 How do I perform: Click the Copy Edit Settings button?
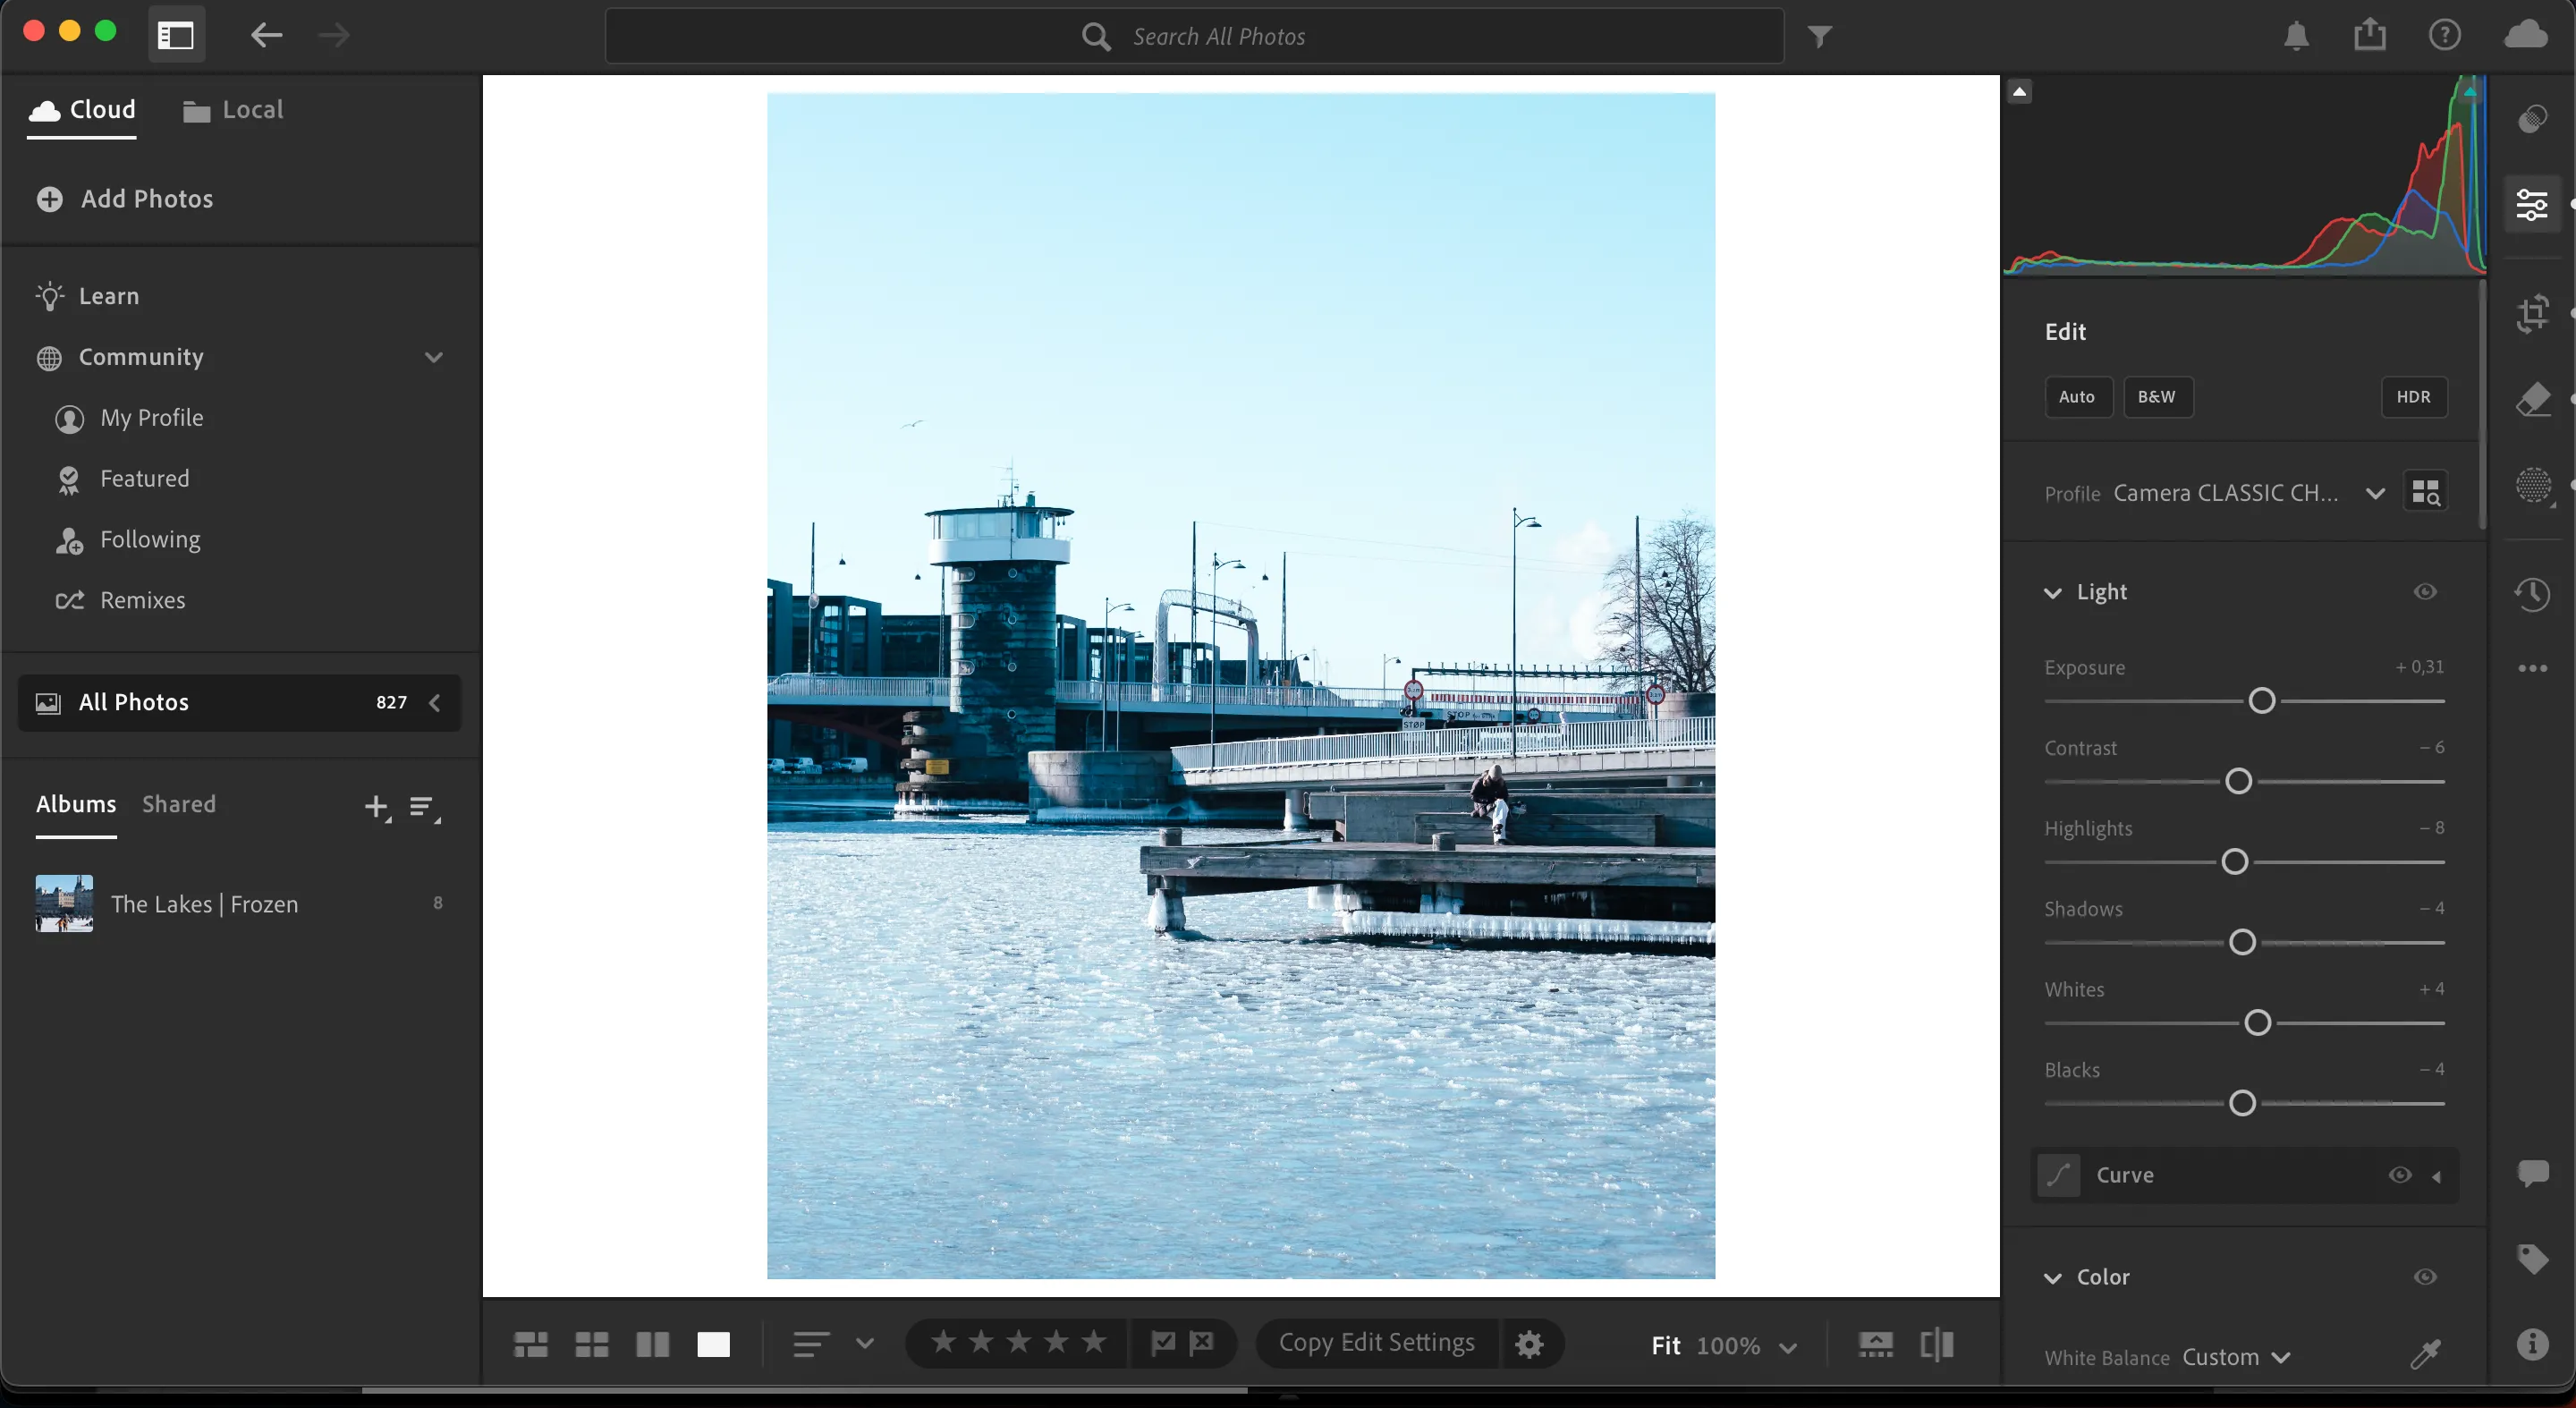point(1376,1343)
